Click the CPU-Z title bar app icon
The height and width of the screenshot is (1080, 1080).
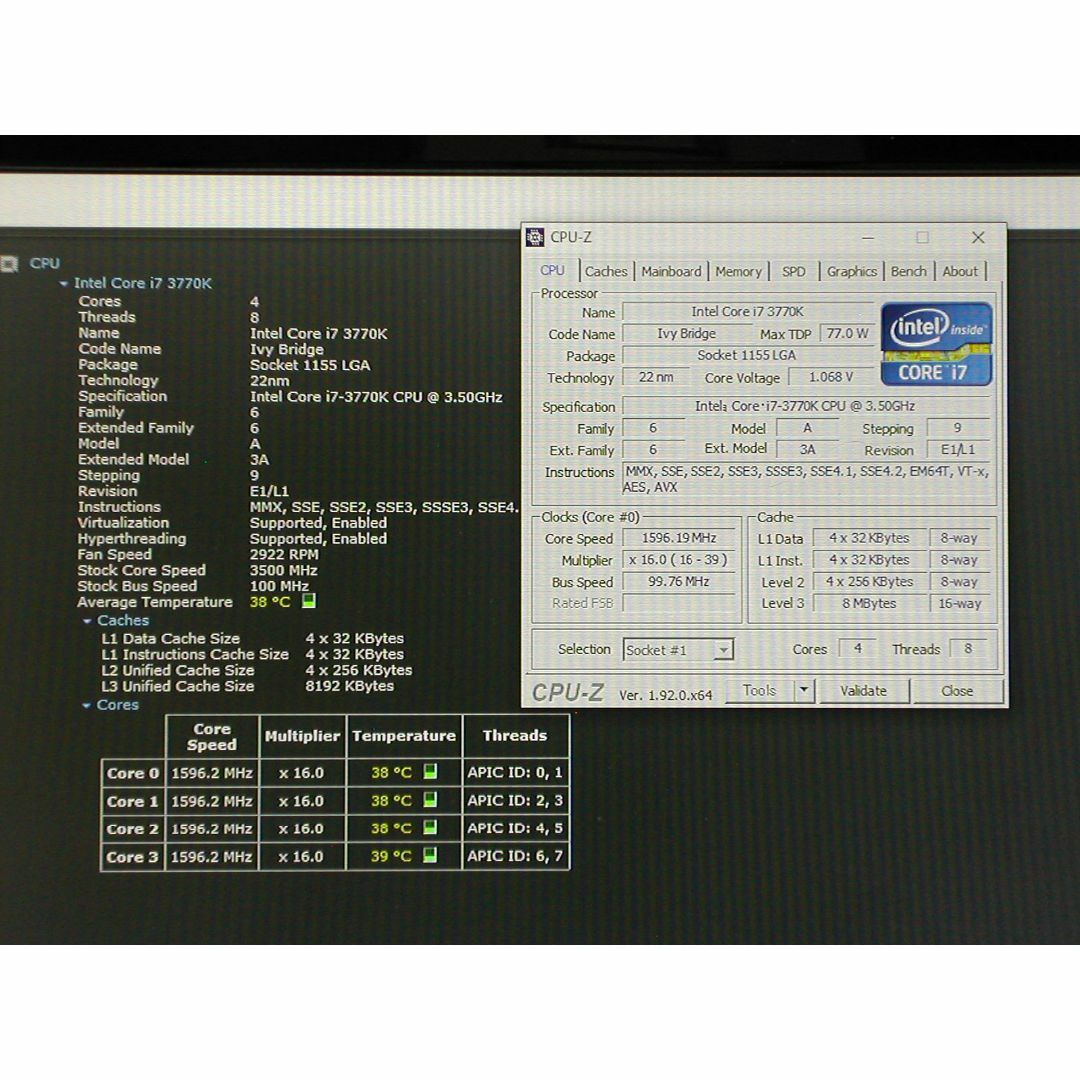click(534, 238)
